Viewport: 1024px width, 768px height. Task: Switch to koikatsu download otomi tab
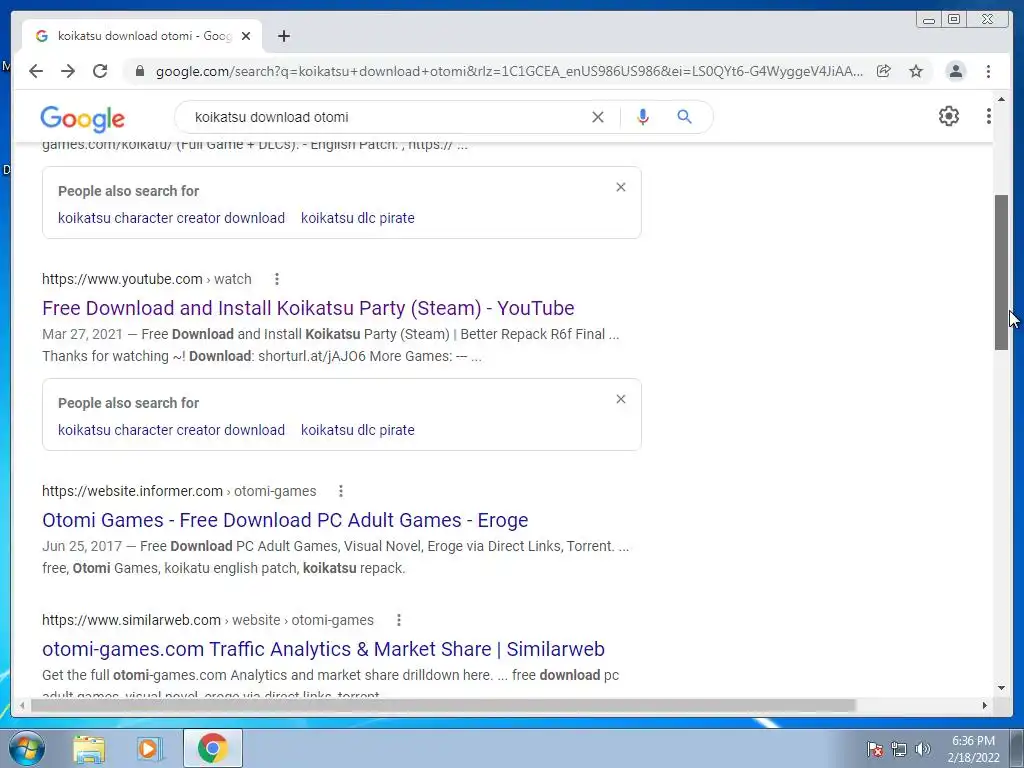142,36
